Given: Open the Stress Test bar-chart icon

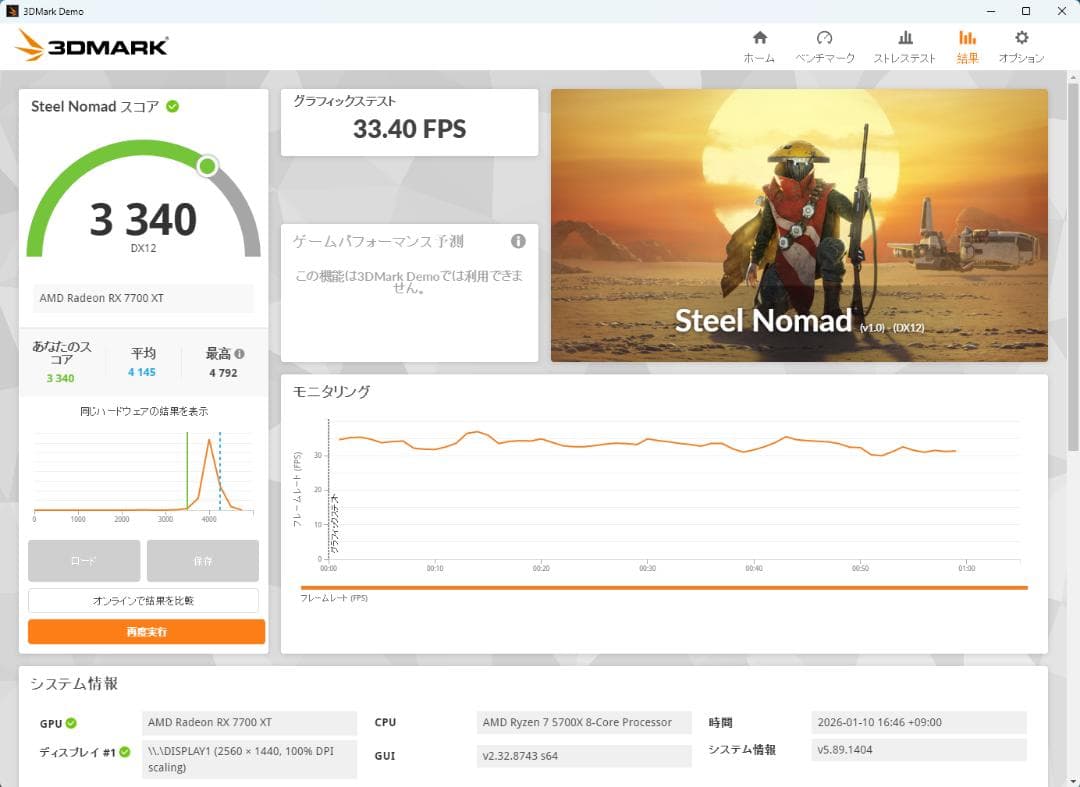Looking at the screenshot, I should [905, 41].
